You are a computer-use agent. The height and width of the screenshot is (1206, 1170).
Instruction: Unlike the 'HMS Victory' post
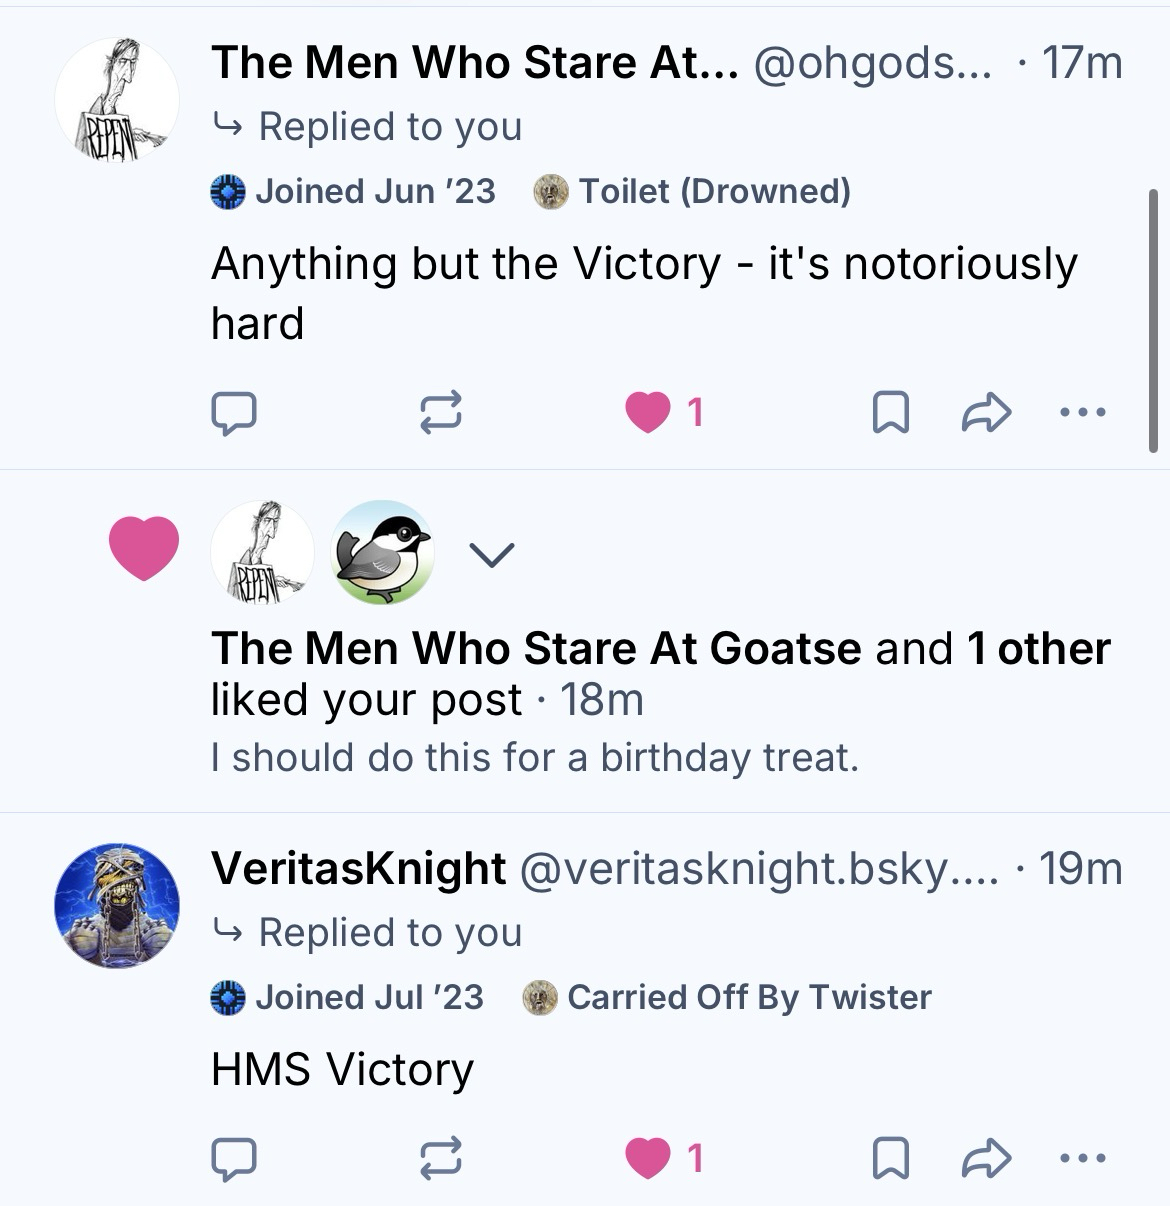[x=648, y=1158]
